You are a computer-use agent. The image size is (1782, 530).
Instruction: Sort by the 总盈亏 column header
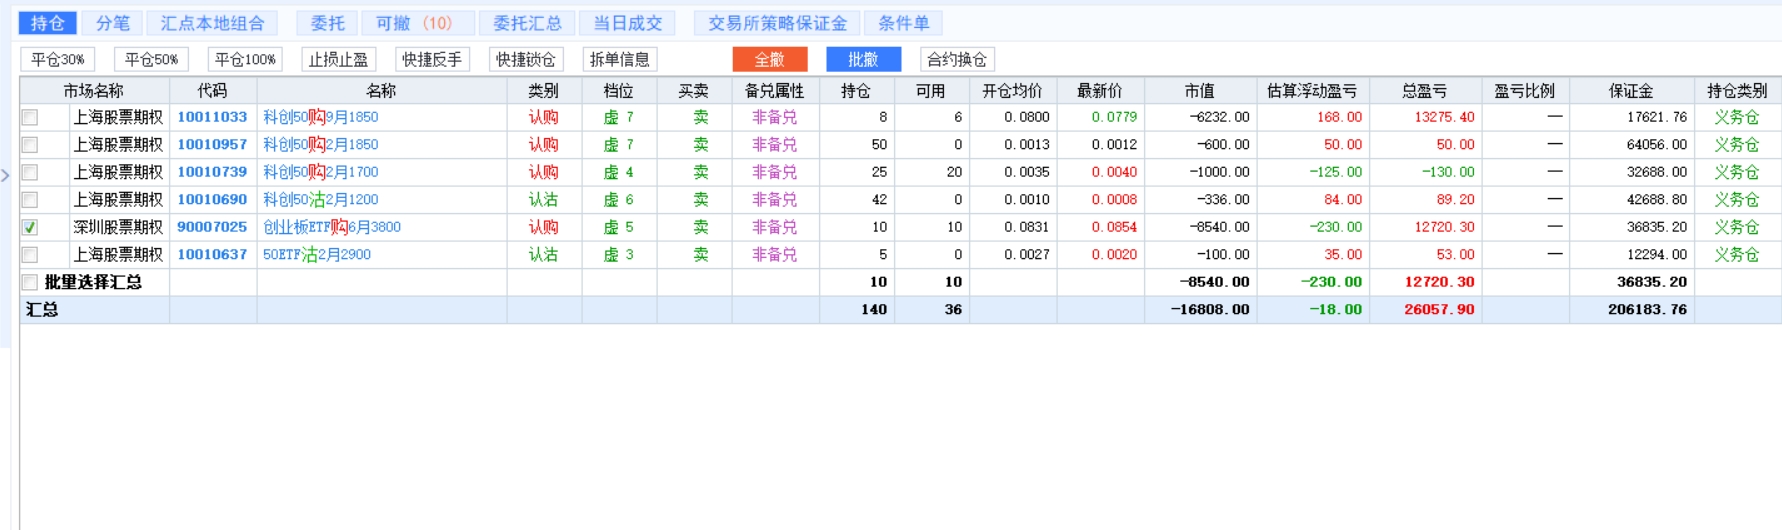point(1425,91)
